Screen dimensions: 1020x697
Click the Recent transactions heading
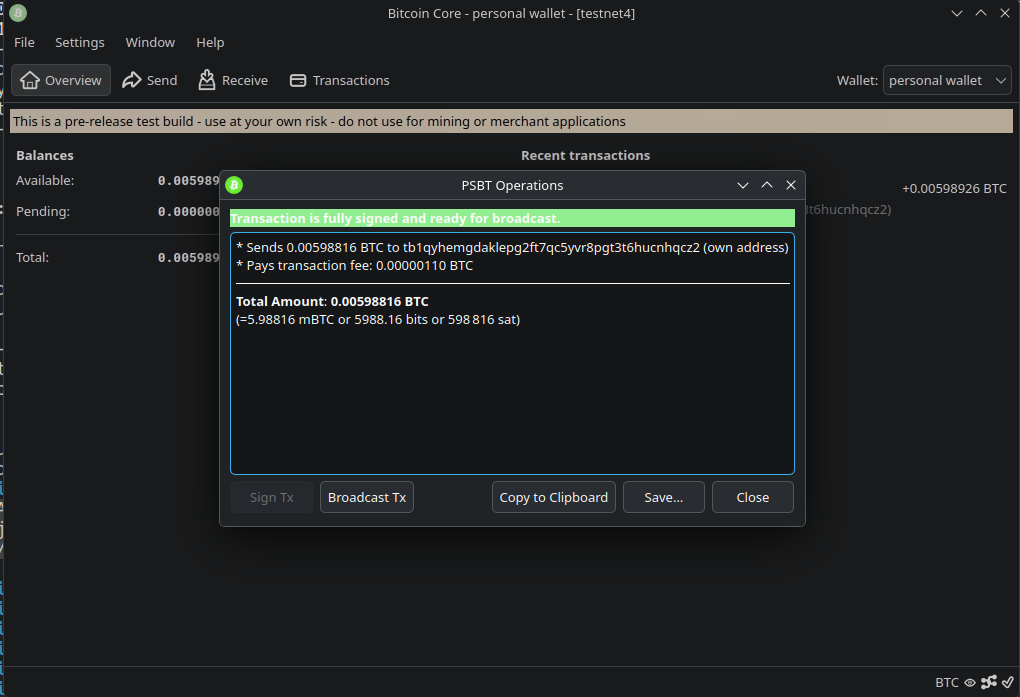click(x=585, y=156)
